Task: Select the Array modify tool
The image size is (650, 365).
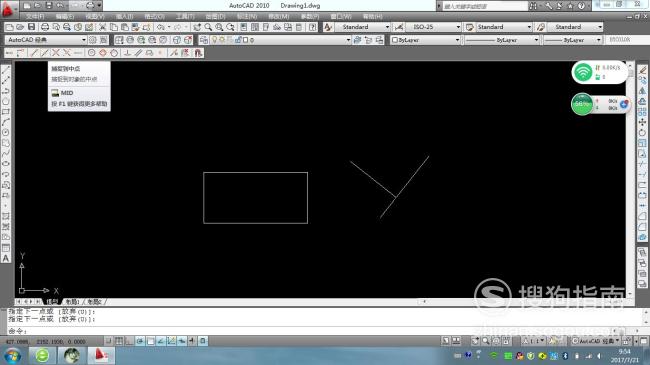Action: coord(642,112)
